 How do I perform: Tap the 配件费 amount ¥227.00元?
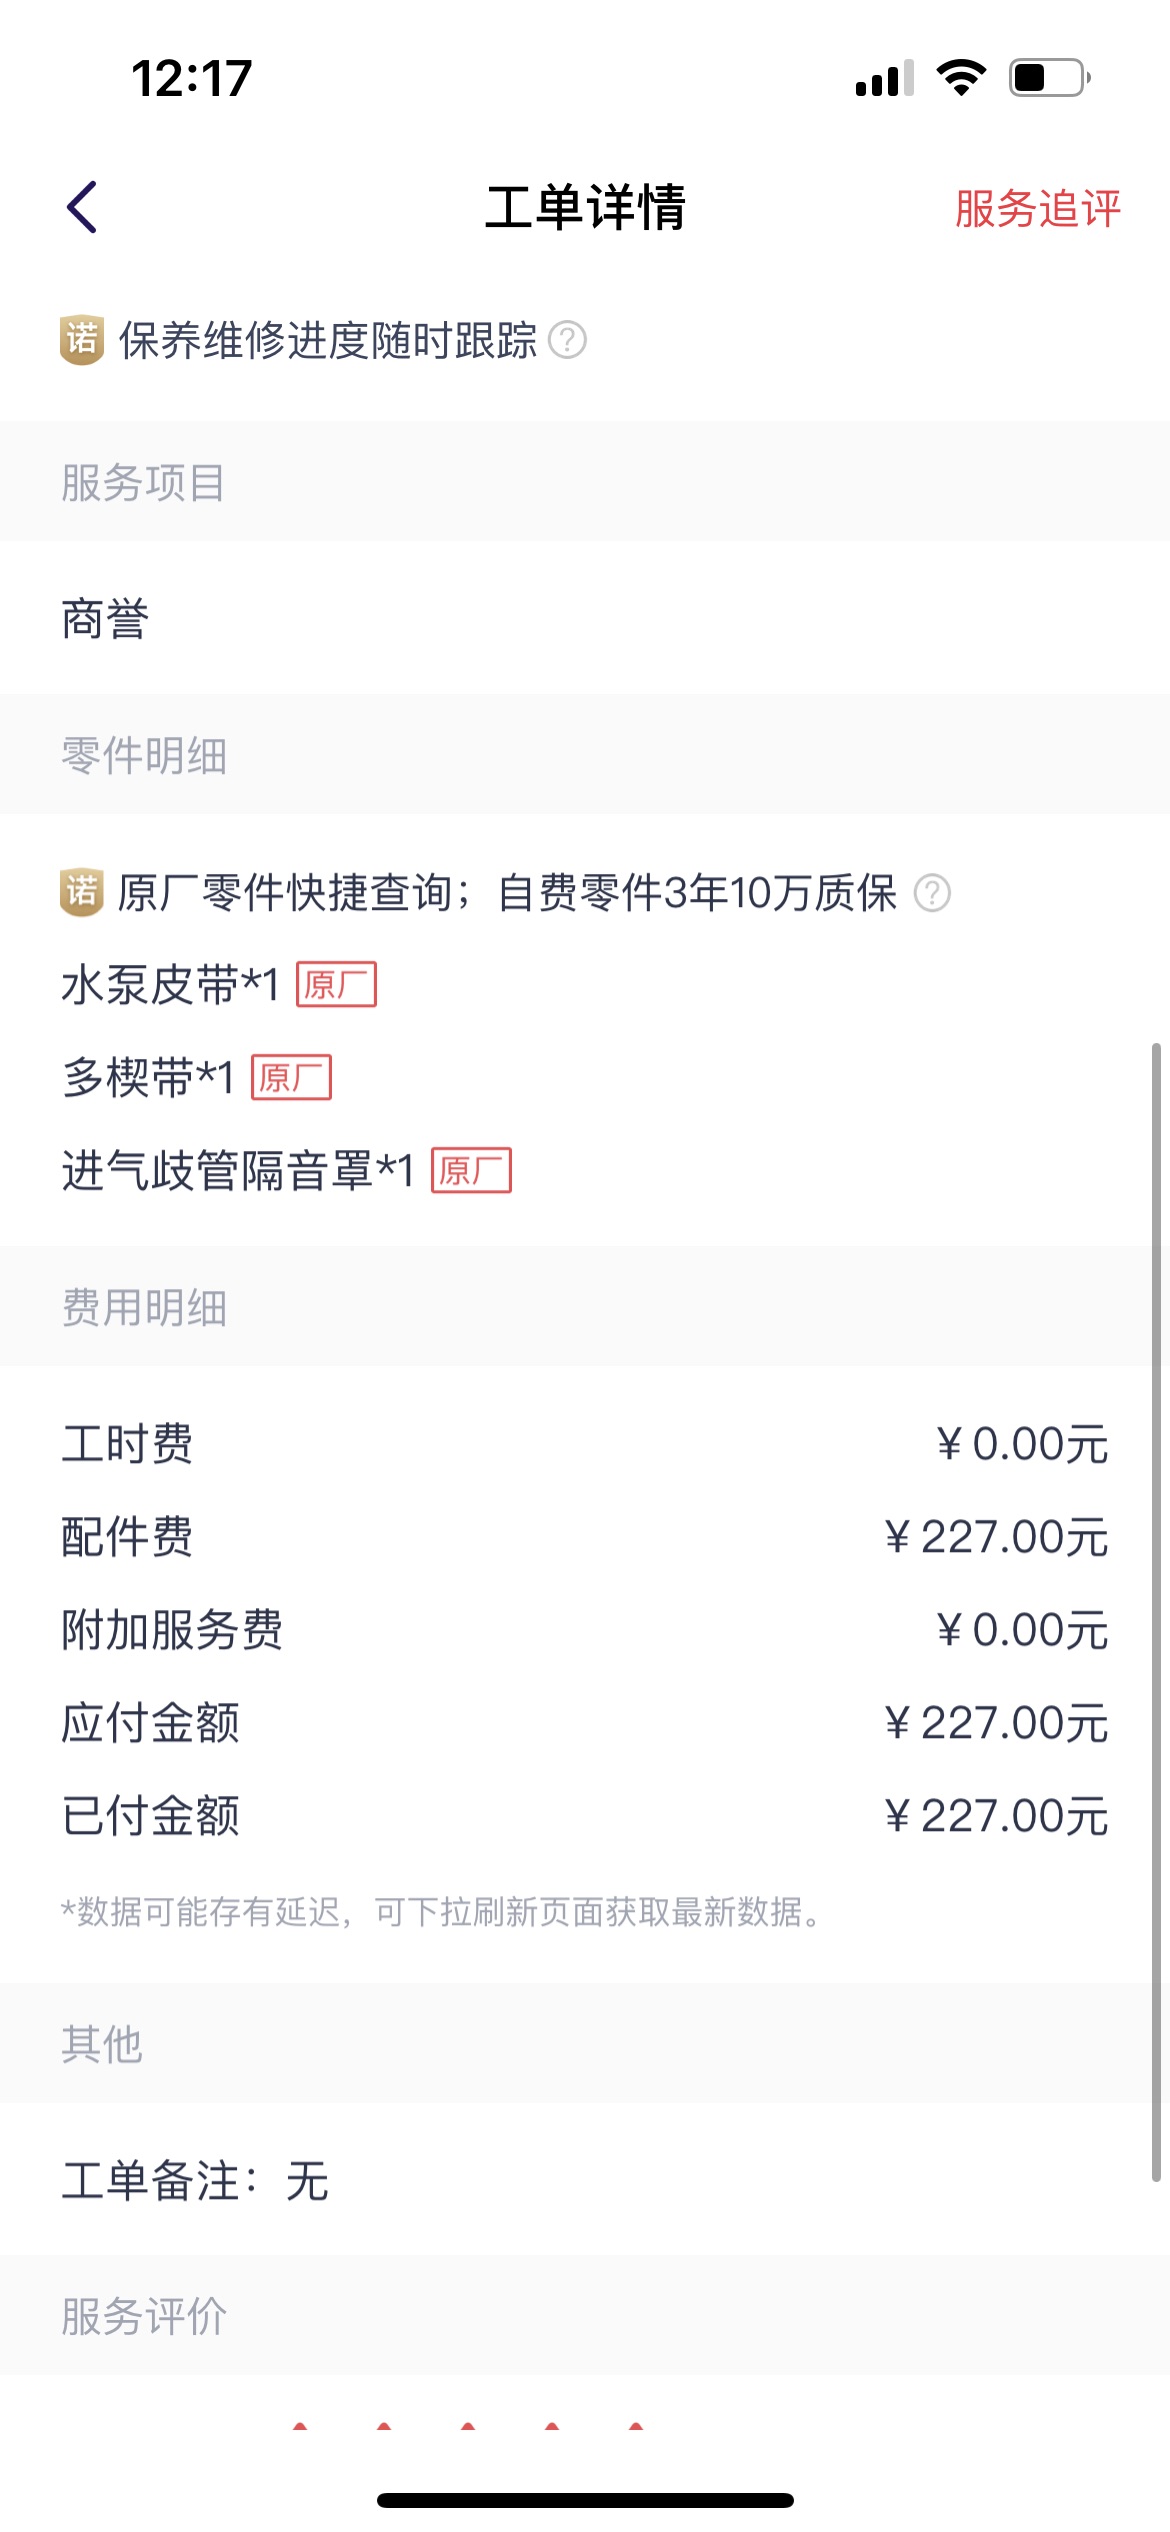(996, 1537)
